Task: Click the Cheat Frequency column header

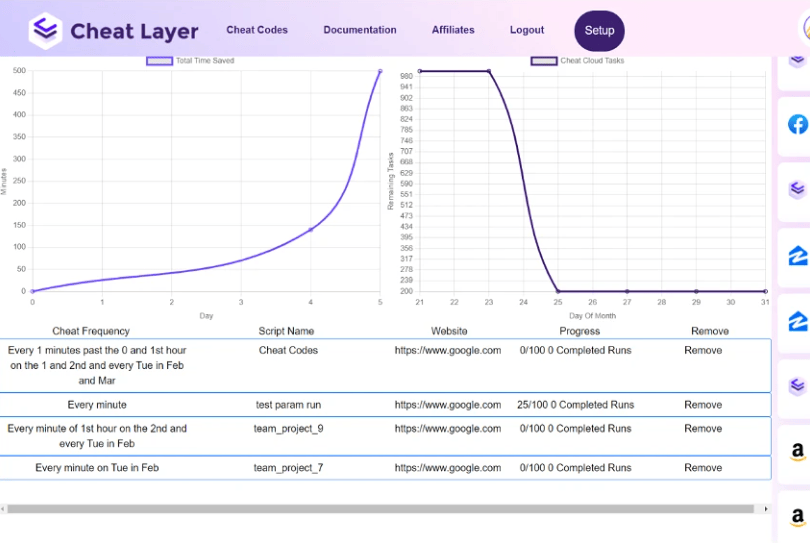Action: pos(91,331)
